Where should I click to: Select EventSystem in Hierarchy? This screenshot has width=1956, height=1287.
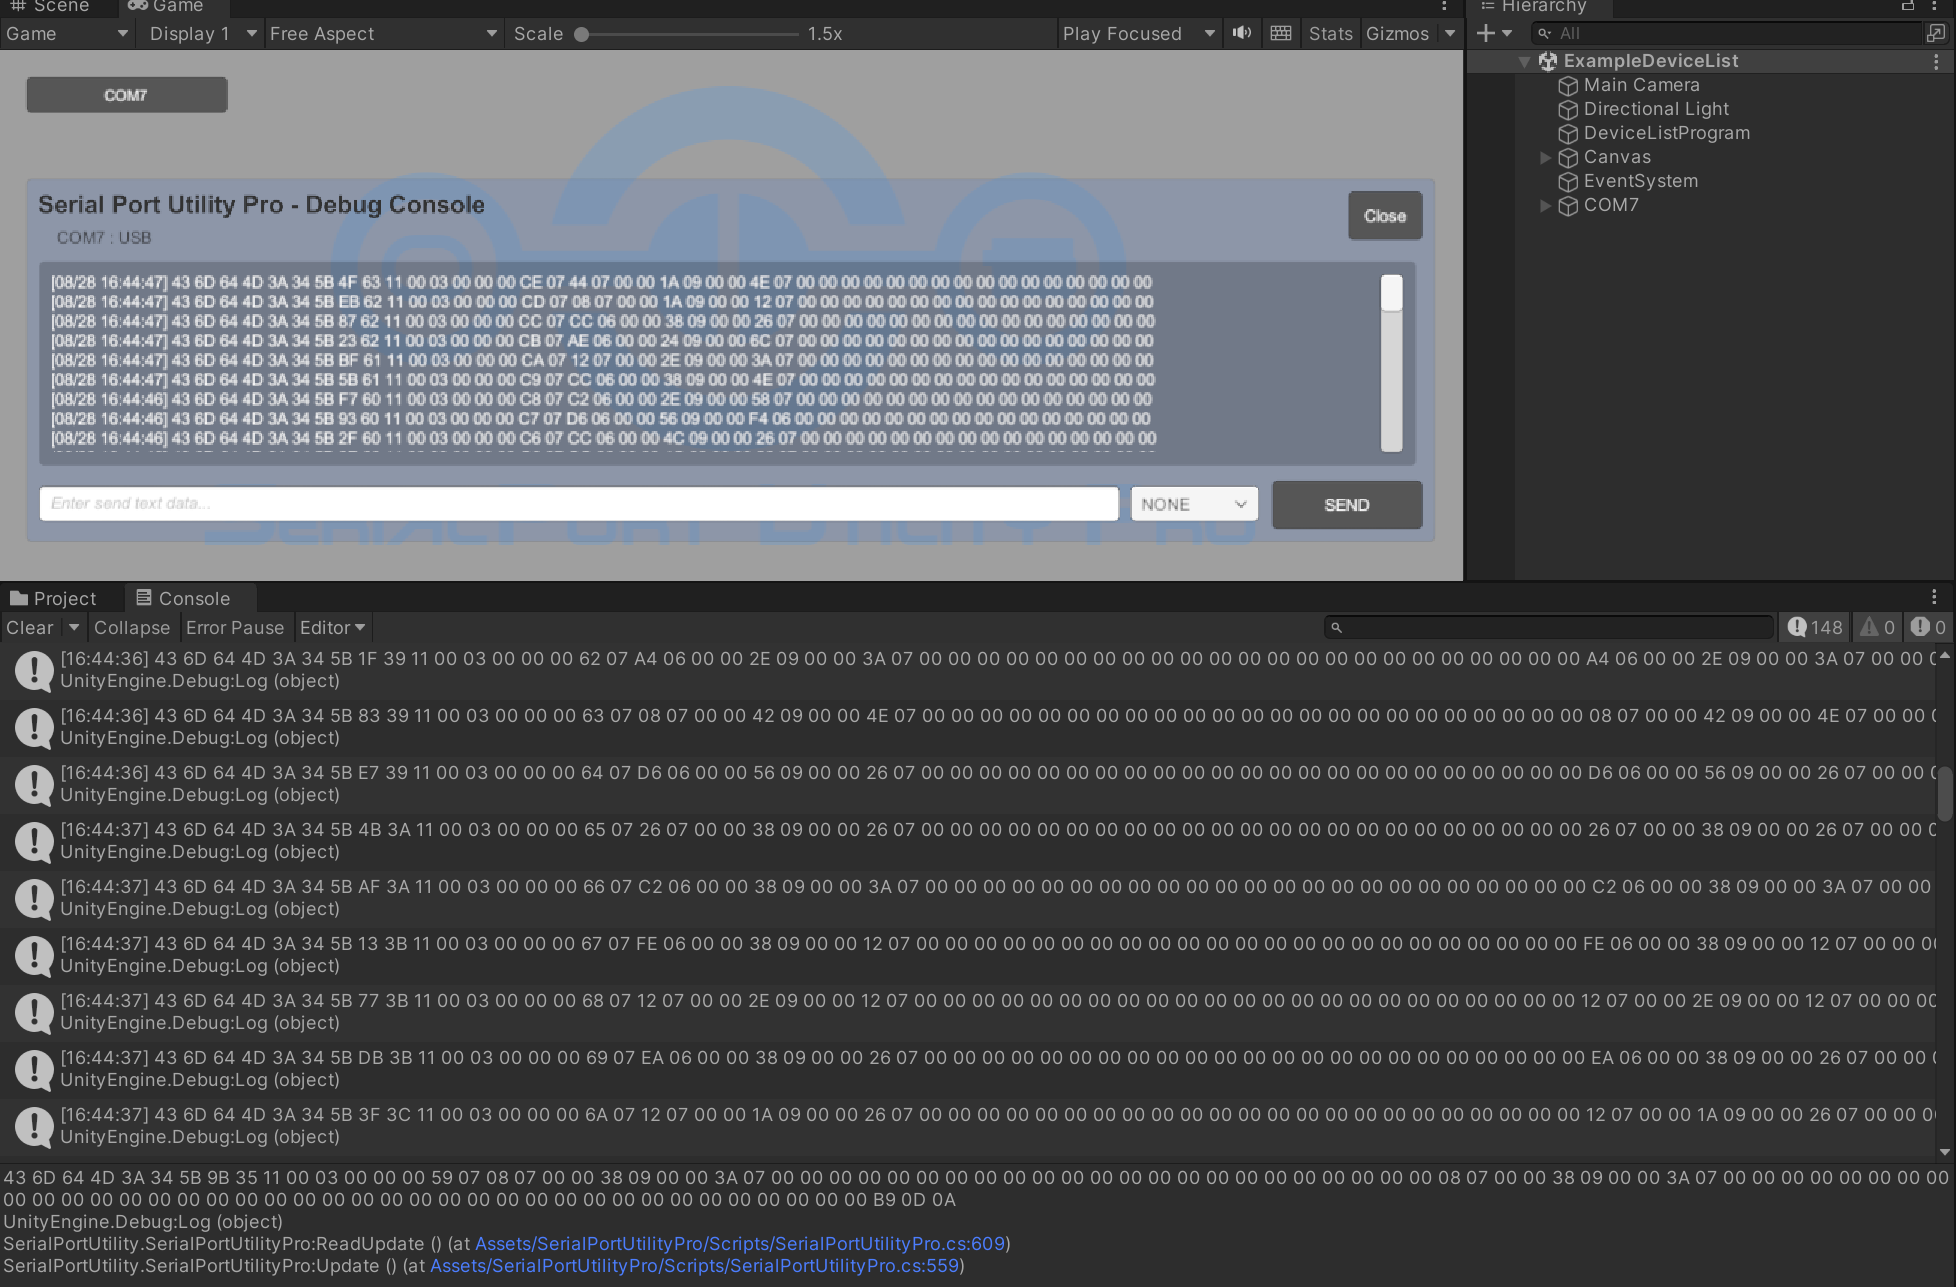click(x=1640, y=182)
